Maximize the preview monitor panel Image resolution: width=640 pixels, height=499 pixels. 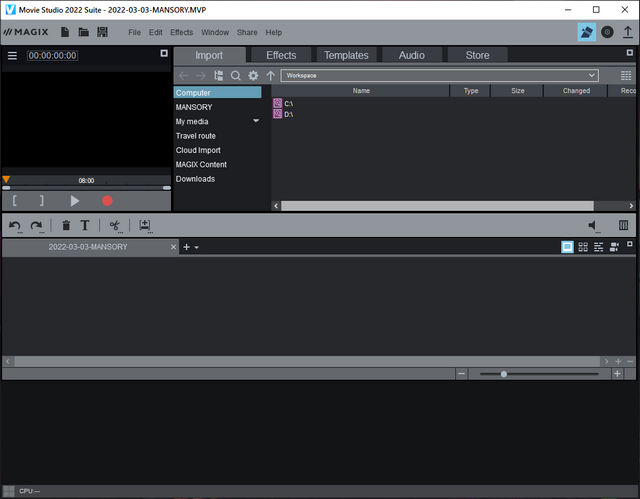coord(164,53)
